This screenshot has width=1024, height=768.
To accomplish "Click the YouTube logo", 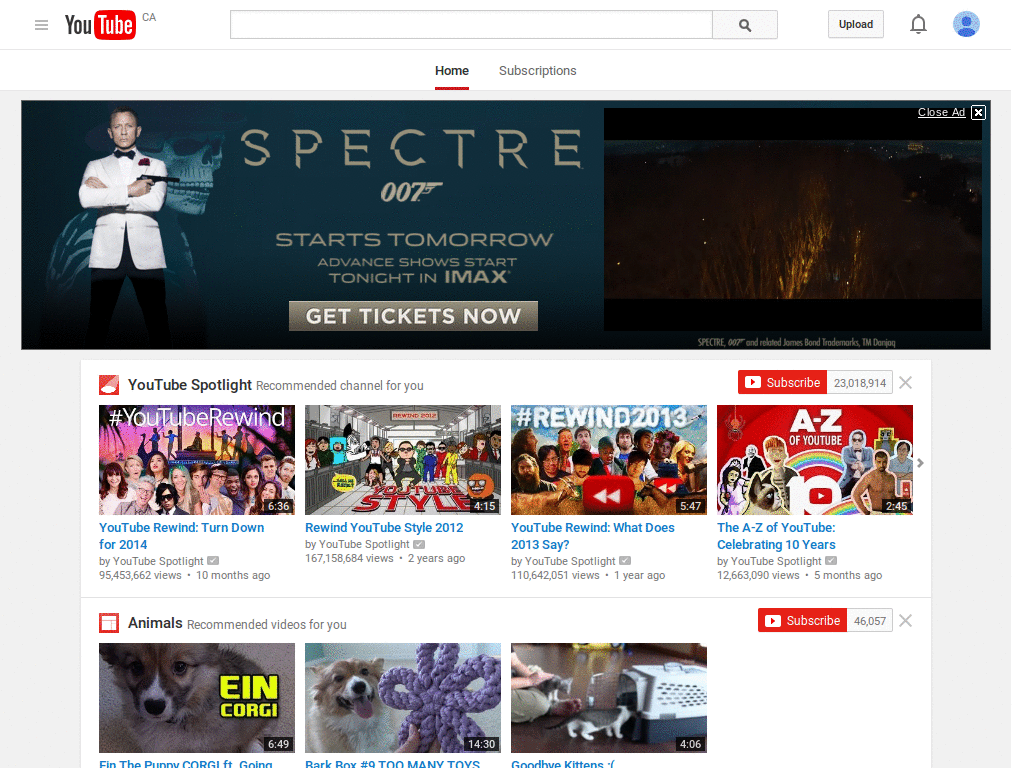I will tap(100, 25).
